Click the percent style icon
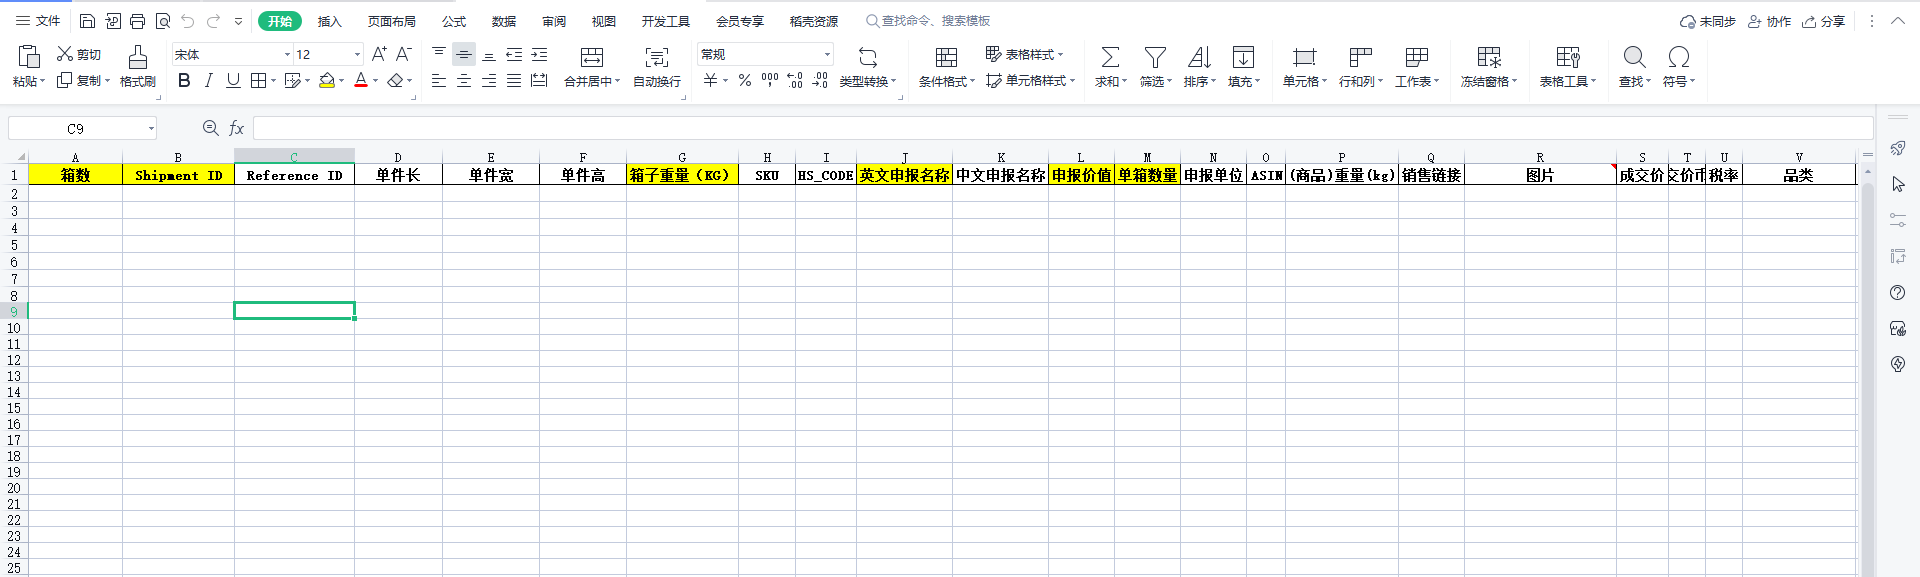 [x=745, y=80]
